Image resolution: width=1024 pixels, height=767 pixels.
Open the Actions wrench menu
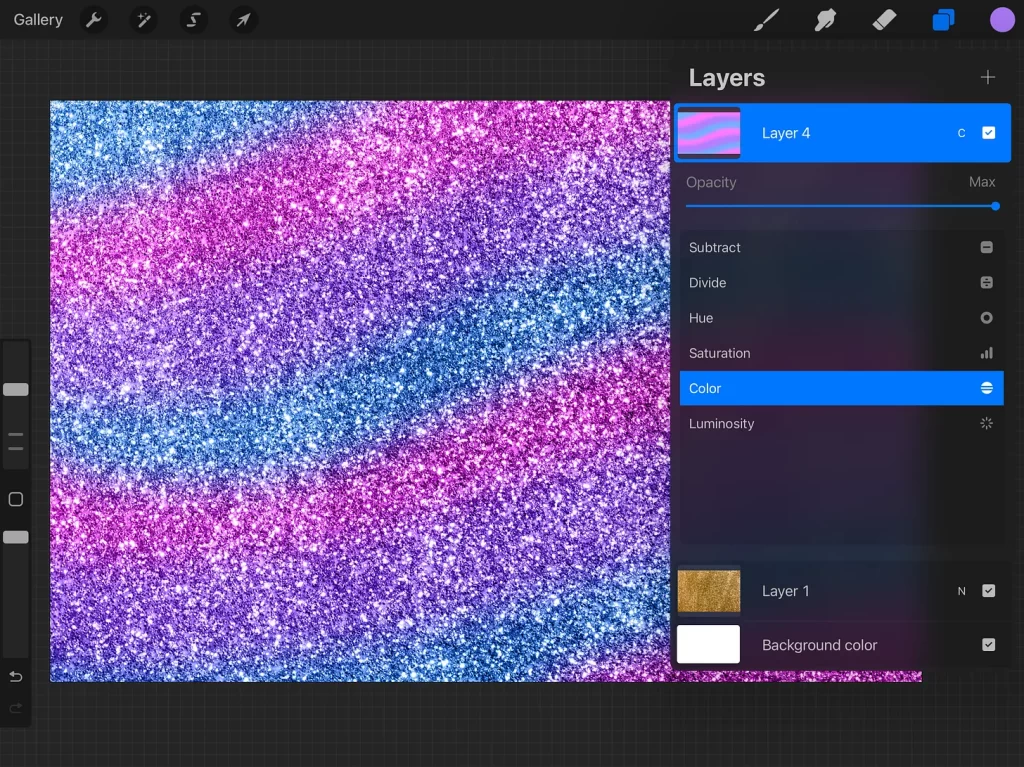[x=93, y=20]
